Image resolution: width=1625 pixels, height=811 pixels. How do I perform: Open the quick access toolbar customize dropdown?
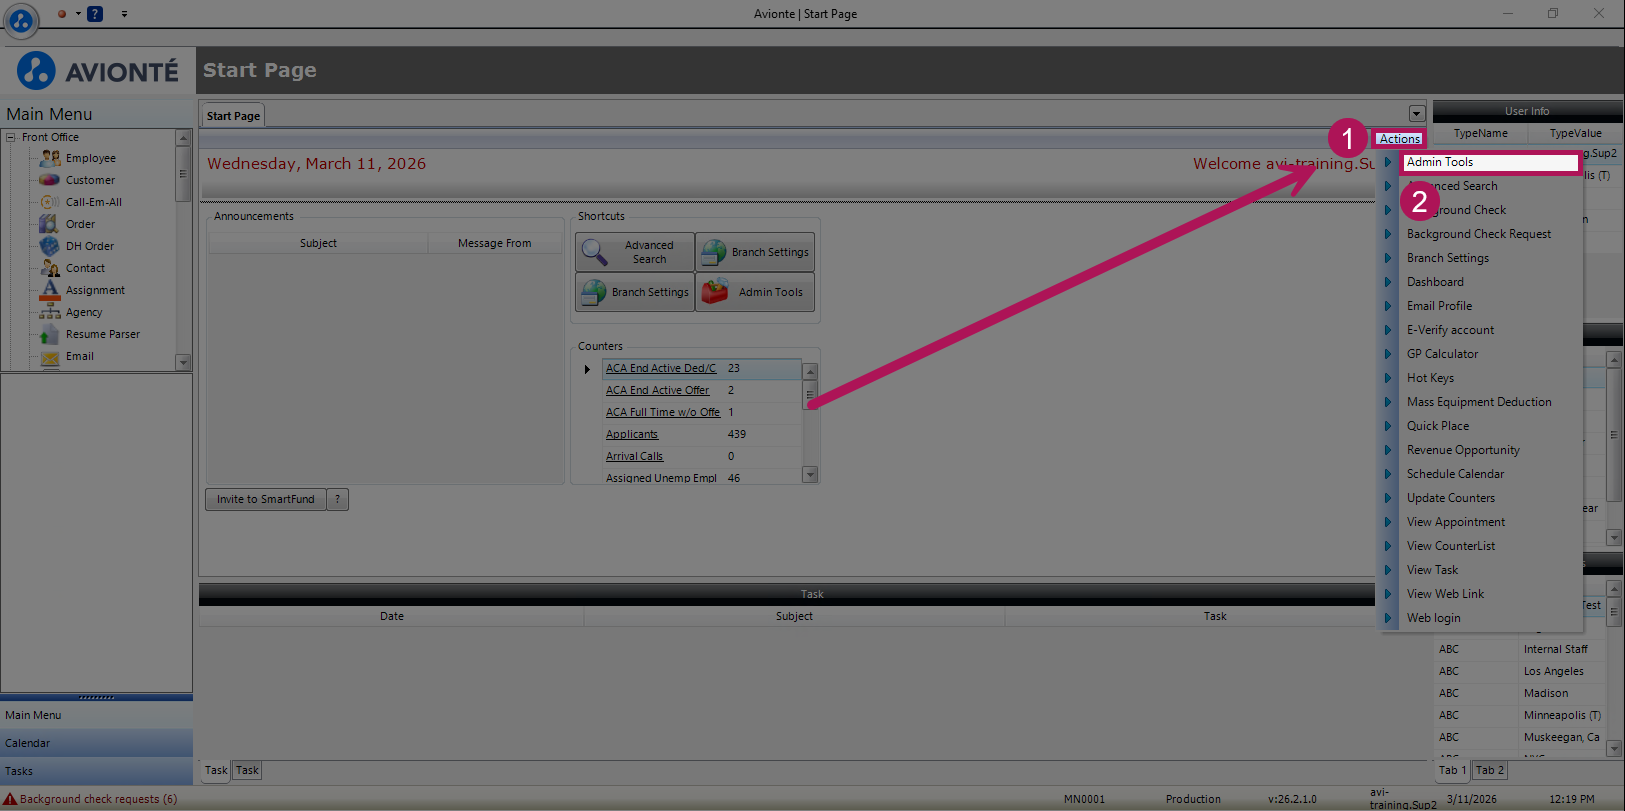tap(124, 14)
